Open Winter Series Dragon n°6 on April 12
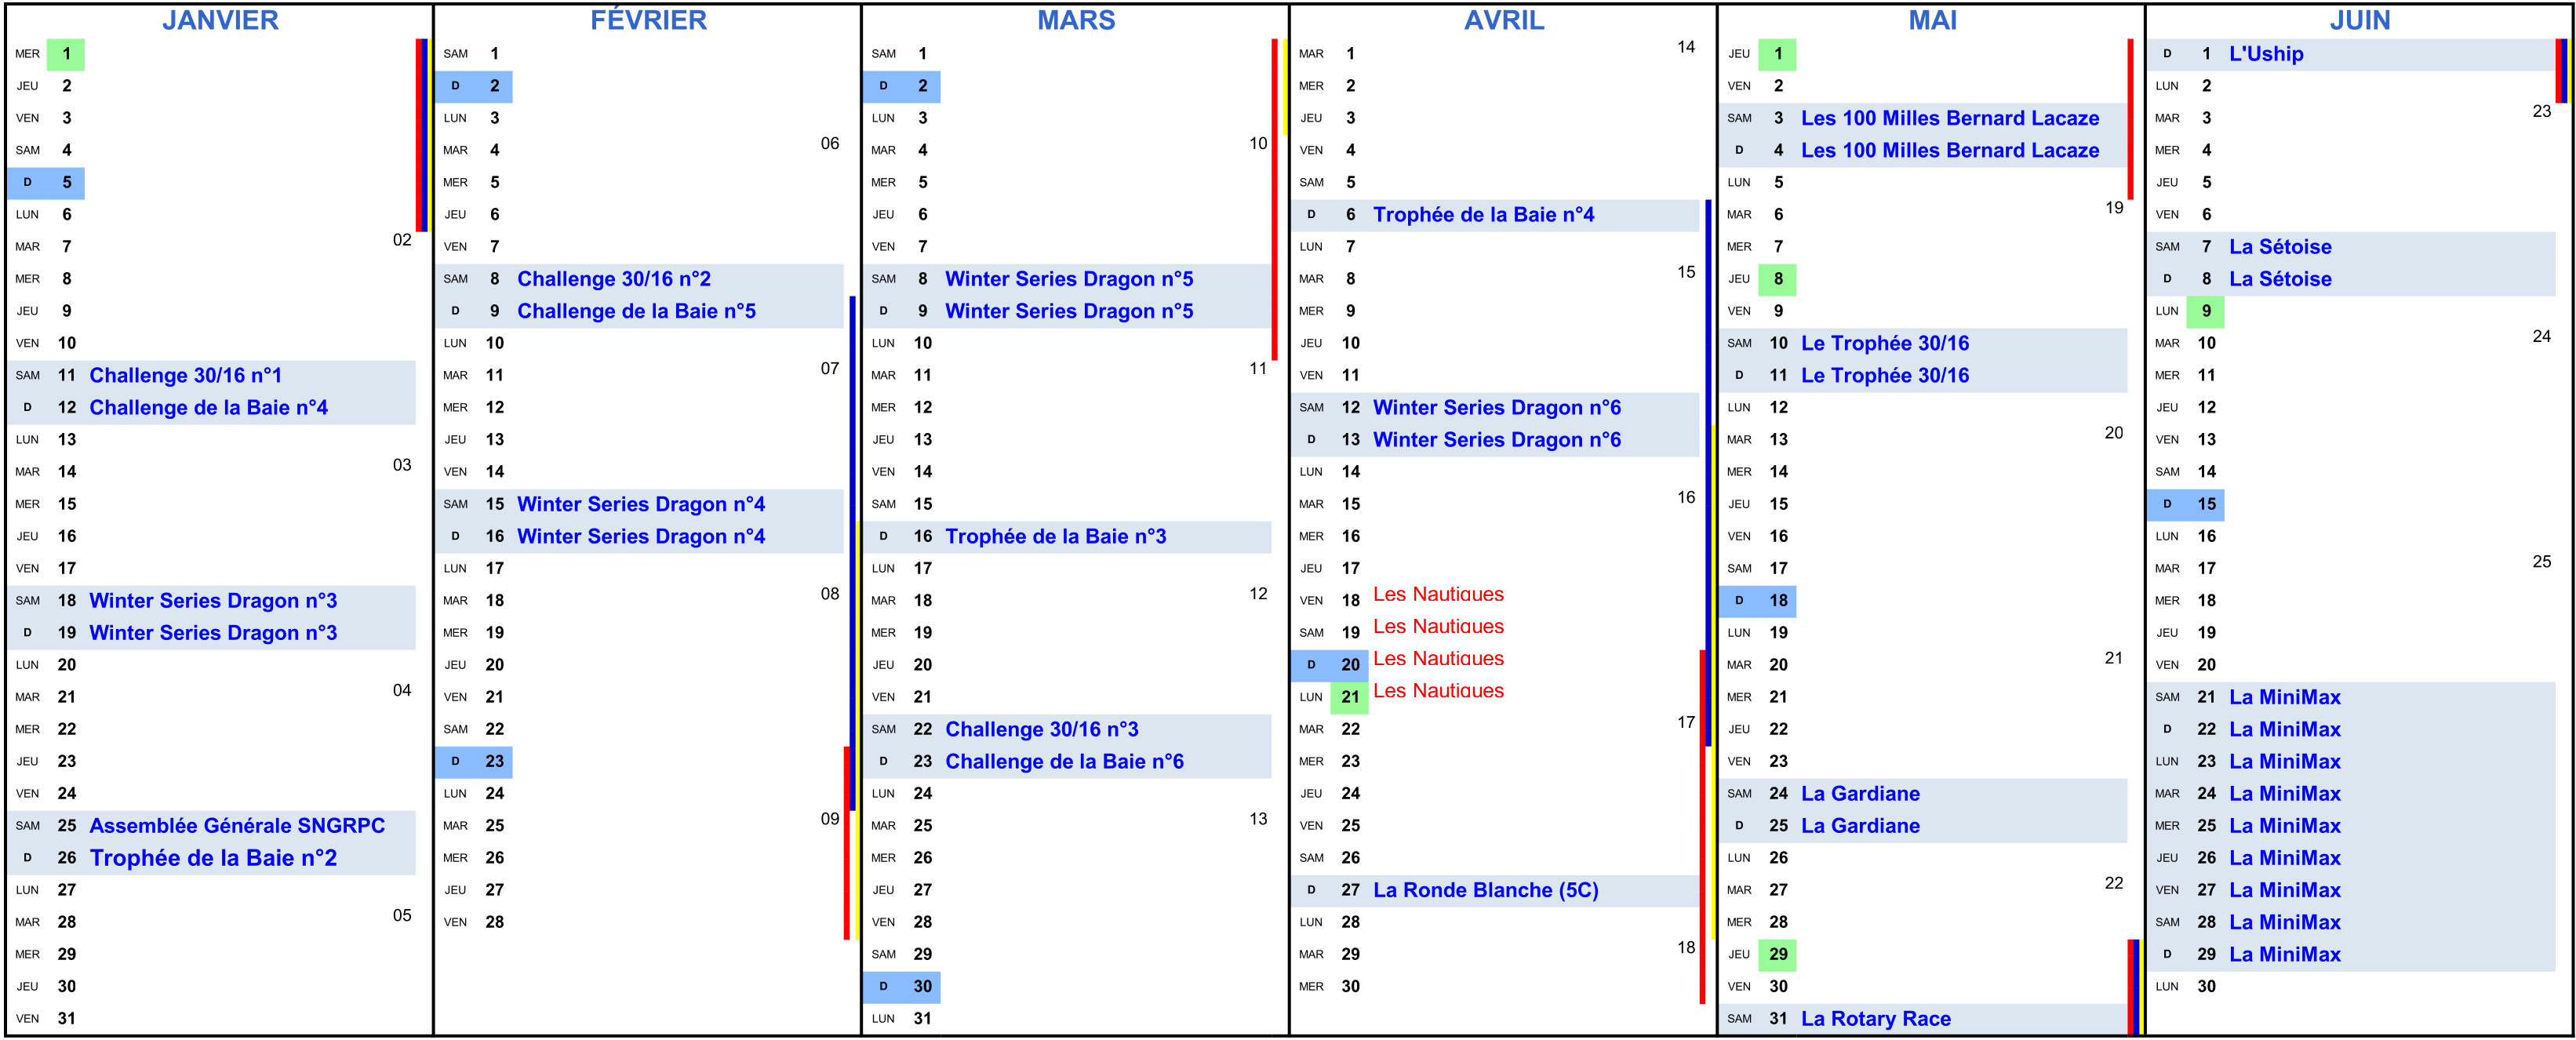The image size is (2576, 1040). pyautogui.click(x=1497, y=408)
